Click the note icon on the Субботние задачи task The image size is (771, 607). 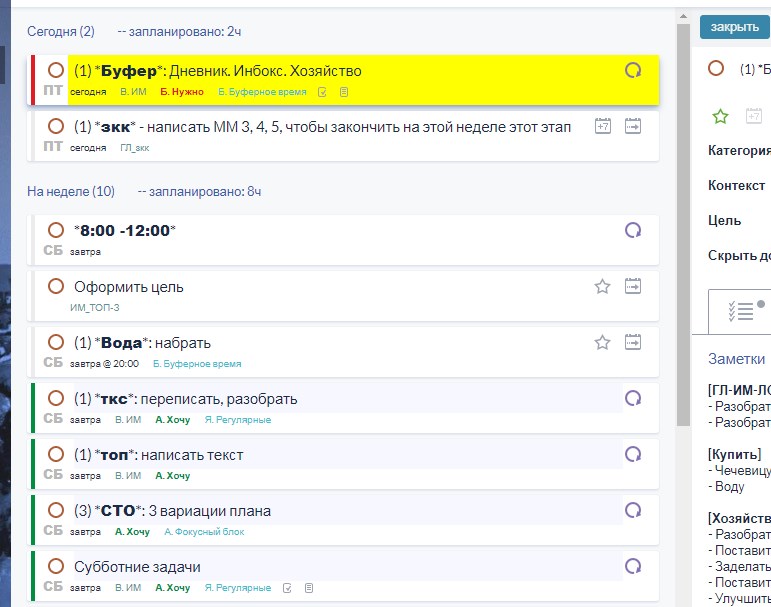pyautogui.click(x=309, y=588)
